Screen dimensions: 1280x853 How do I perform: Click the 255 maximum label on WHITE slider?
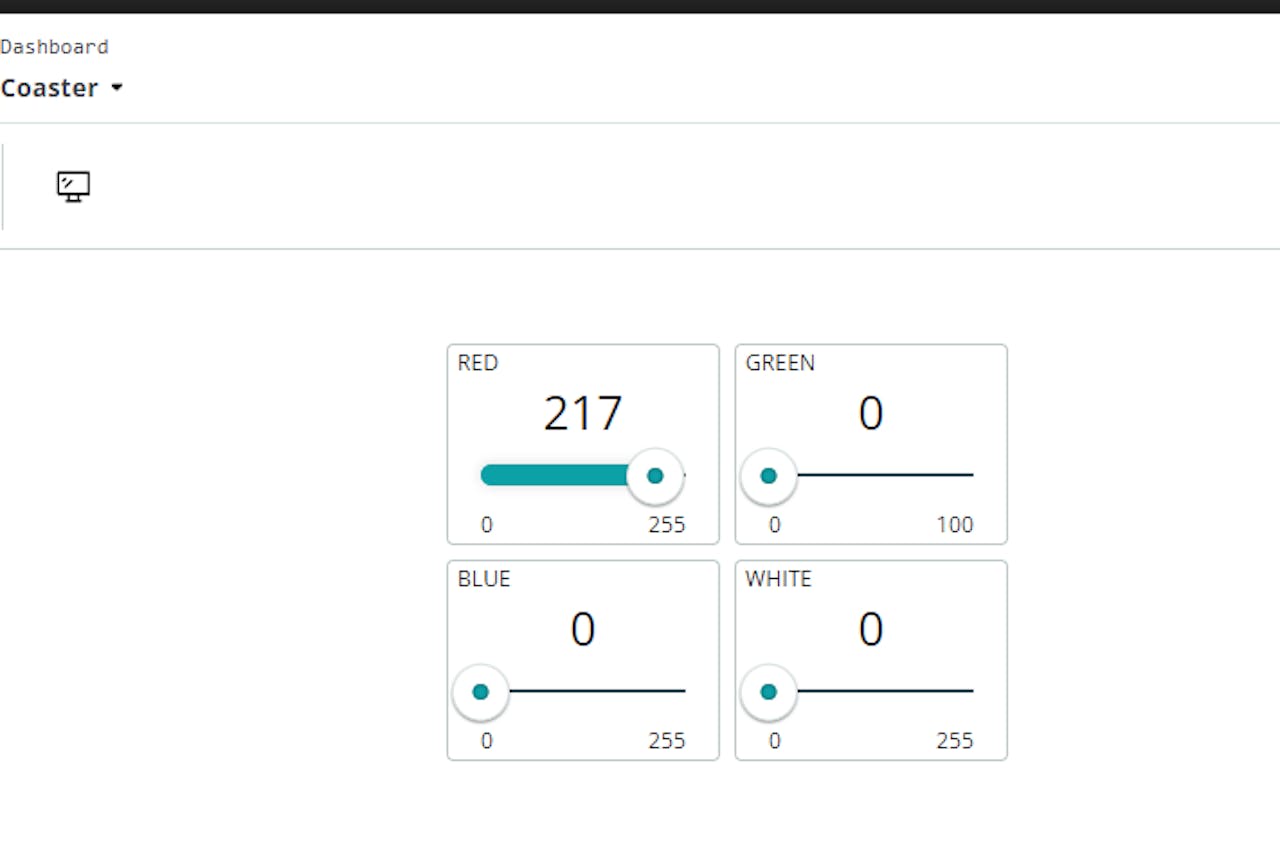click(955, 741)
